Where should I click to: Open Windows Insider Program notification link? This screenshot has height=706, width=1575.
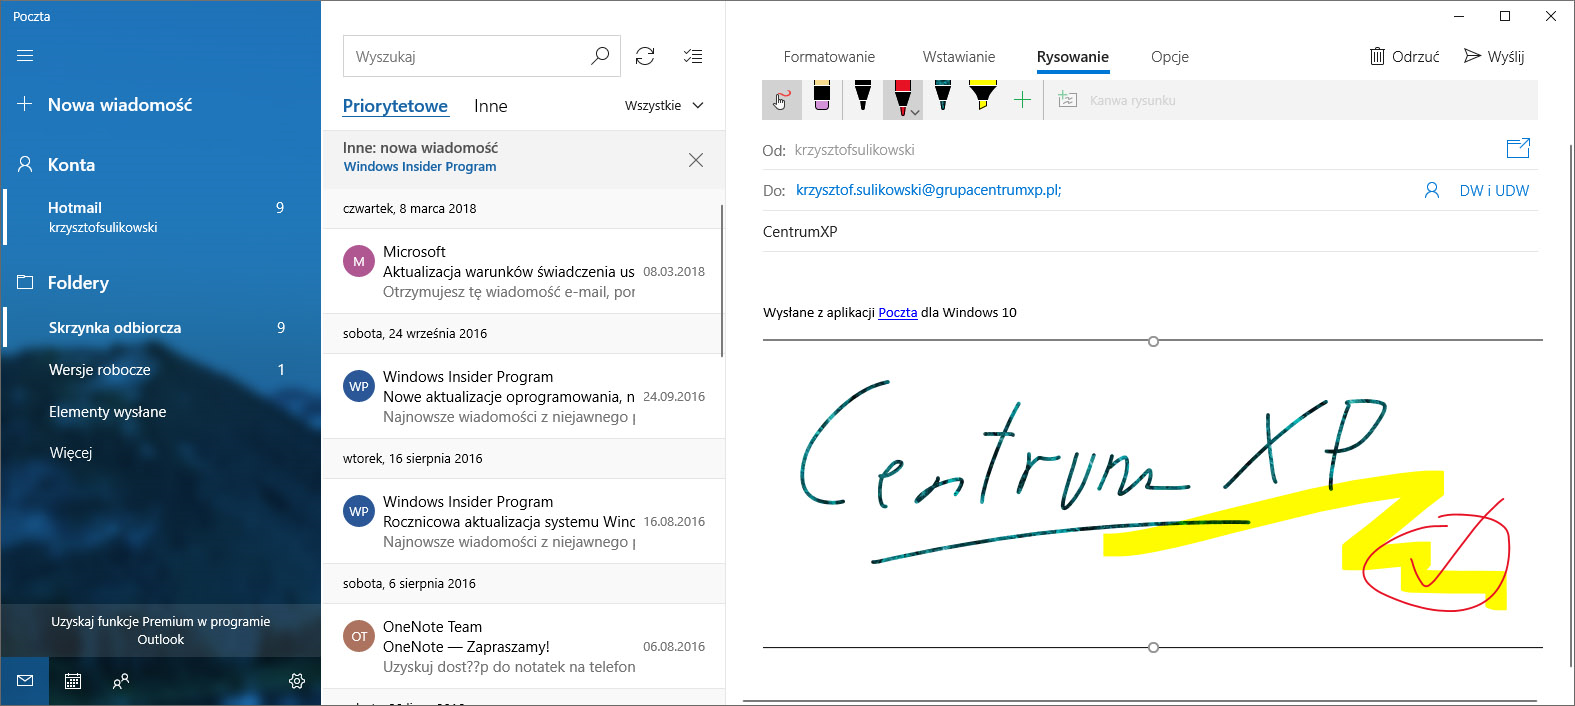420,167
